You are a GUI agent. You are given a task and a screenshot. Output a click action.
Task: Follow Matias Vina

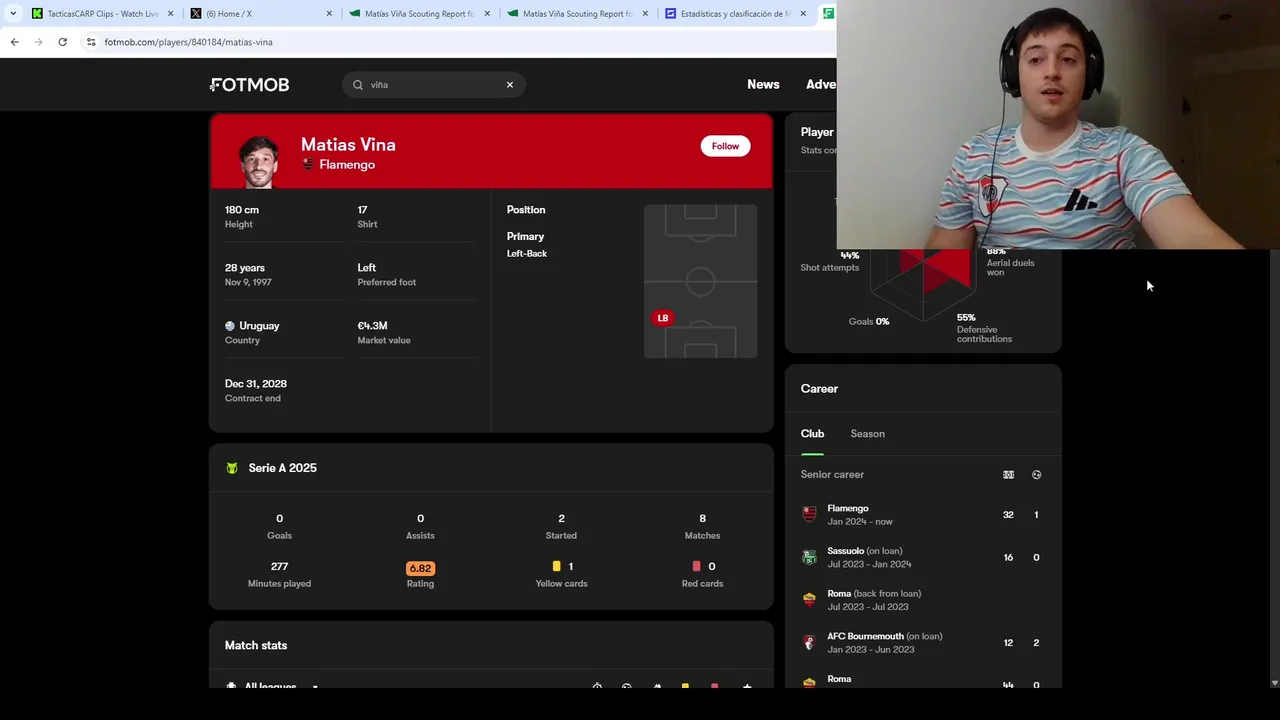pos(725,146)
